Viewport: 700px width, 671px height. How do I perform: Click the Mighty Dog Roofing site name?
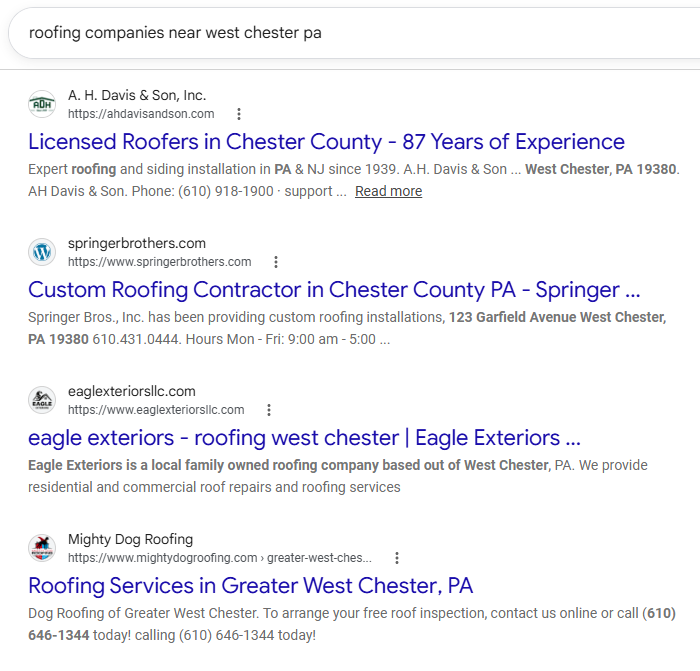130,539
